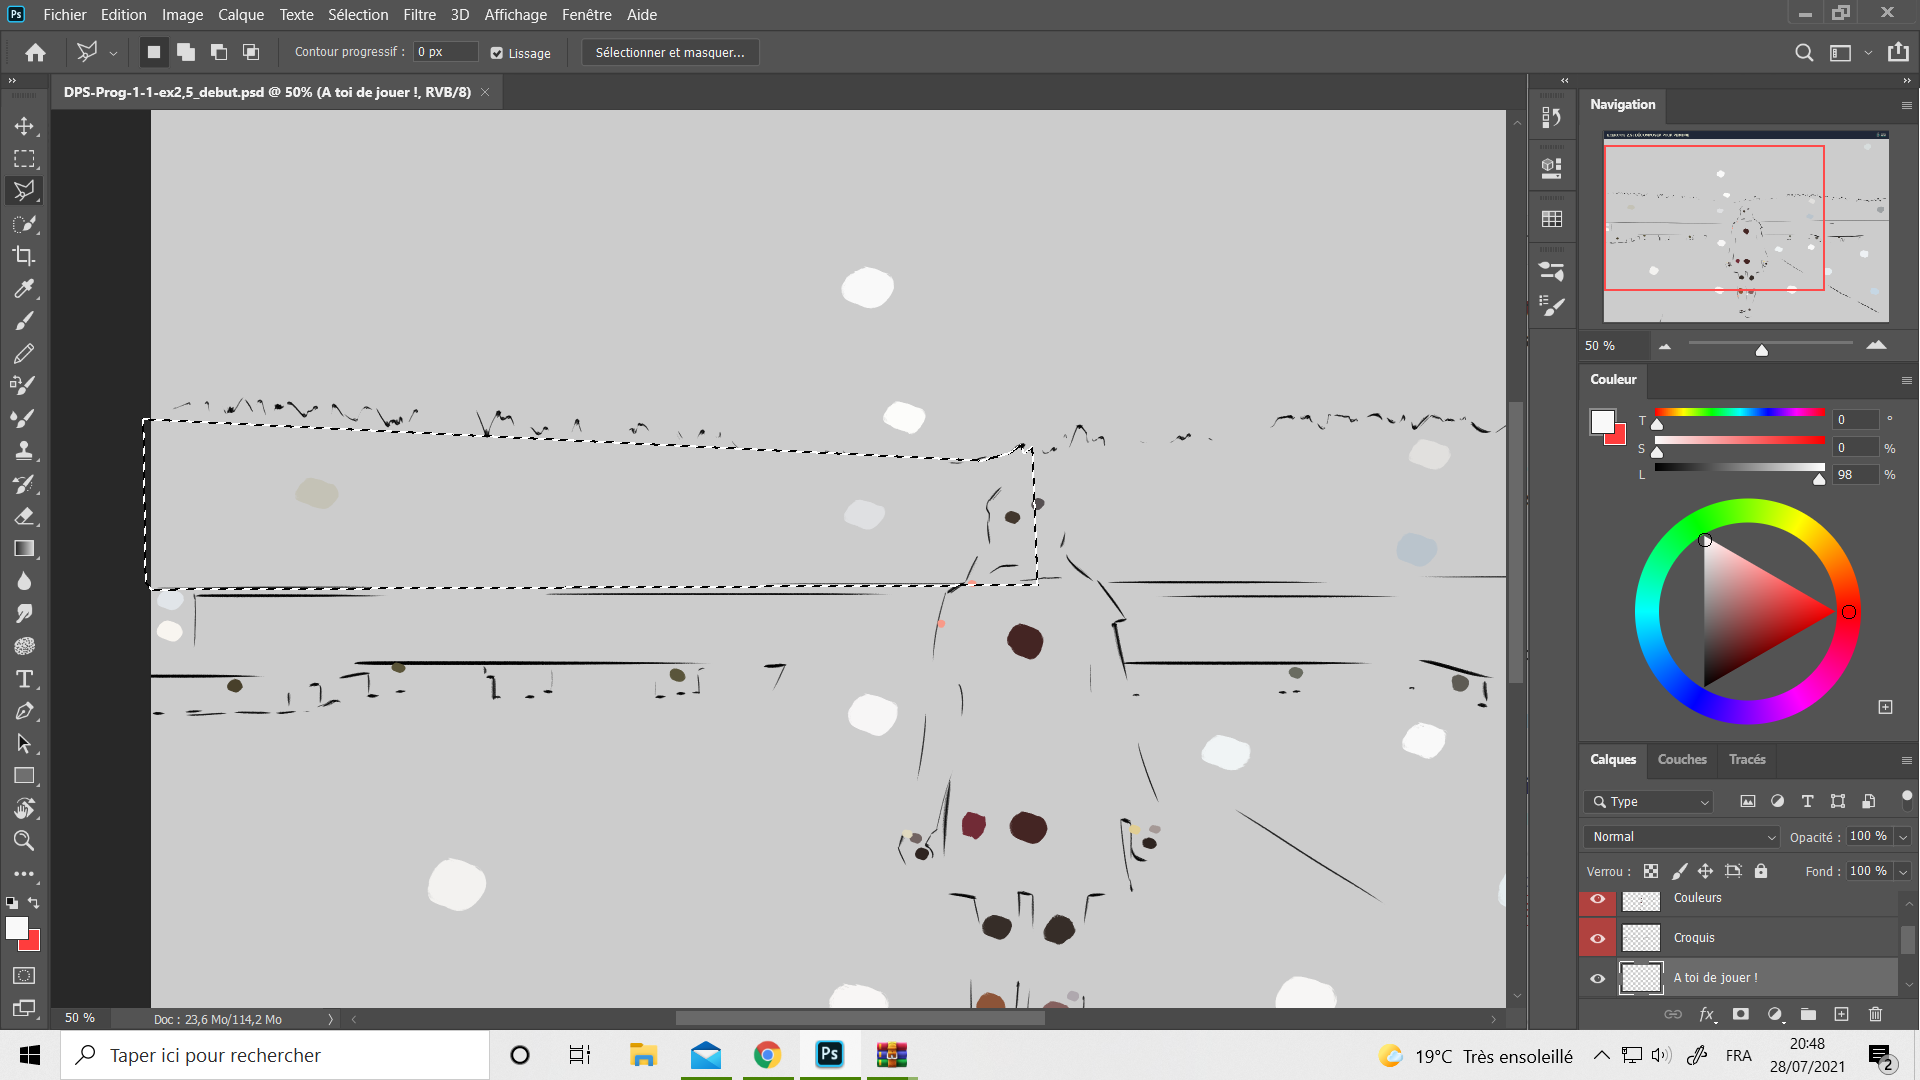Switch to the Couches tab
Viewport: 1920px width, 1080px height.
(x=1681, y=760)
